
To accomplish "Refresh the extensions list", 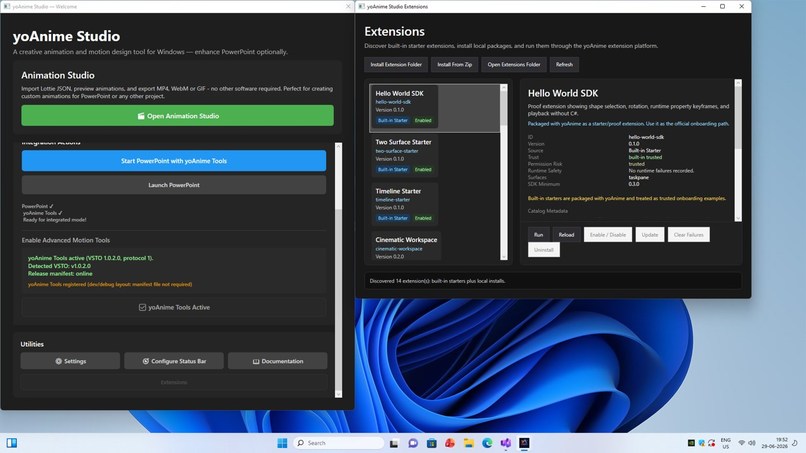I will pos(564,65).
